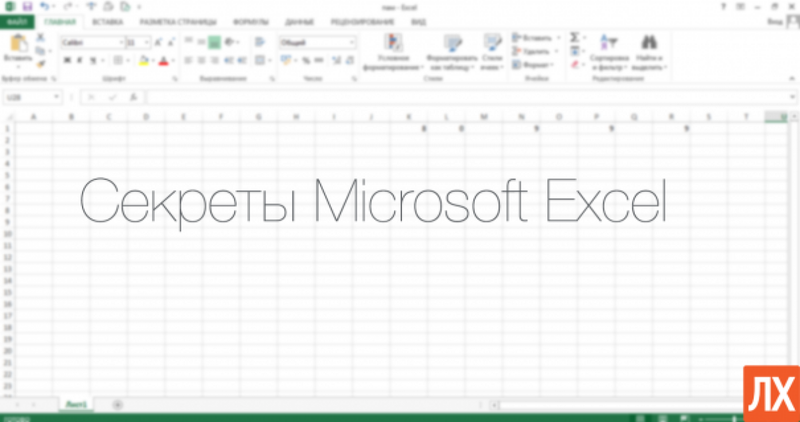Viewport: 800px width, 422px height.
Task: Click the Save icon in the quick access toolbar
Action: 27,7
